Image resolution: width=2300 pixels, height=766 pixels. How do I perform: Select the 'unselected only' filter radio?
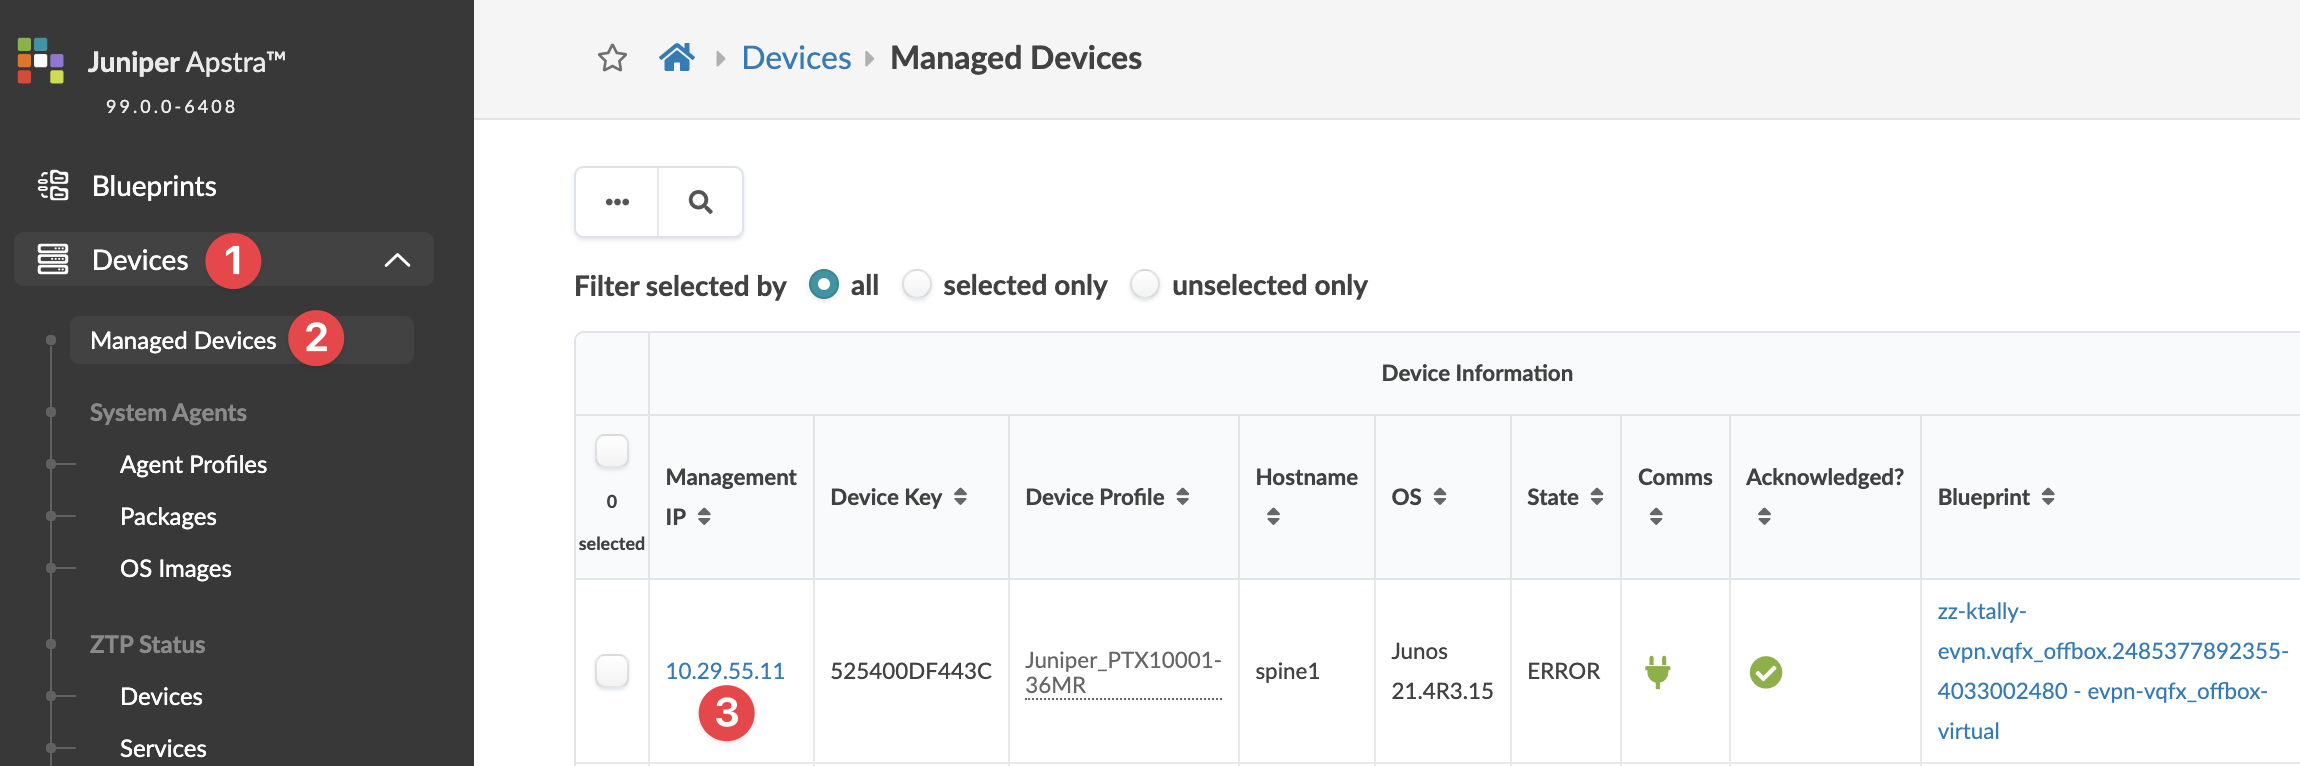1145,285
